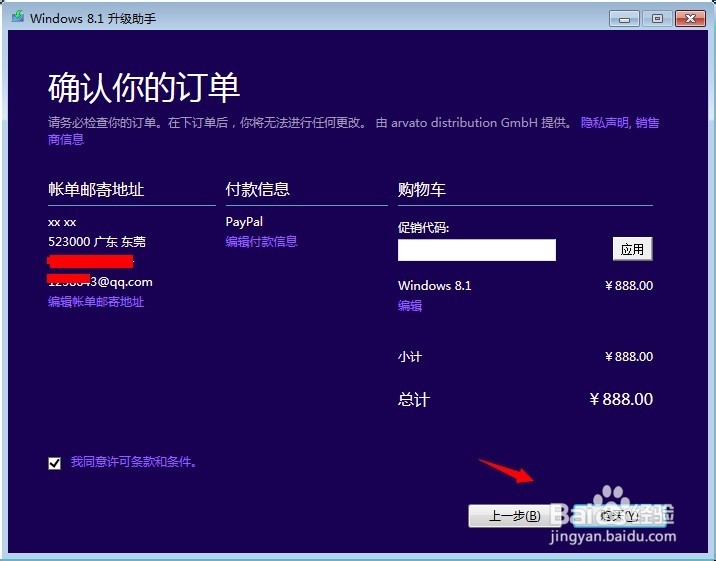This screenshot has height=561, width=716.
Task: Close the upgrade assistant window
Action: pos(690,19)
